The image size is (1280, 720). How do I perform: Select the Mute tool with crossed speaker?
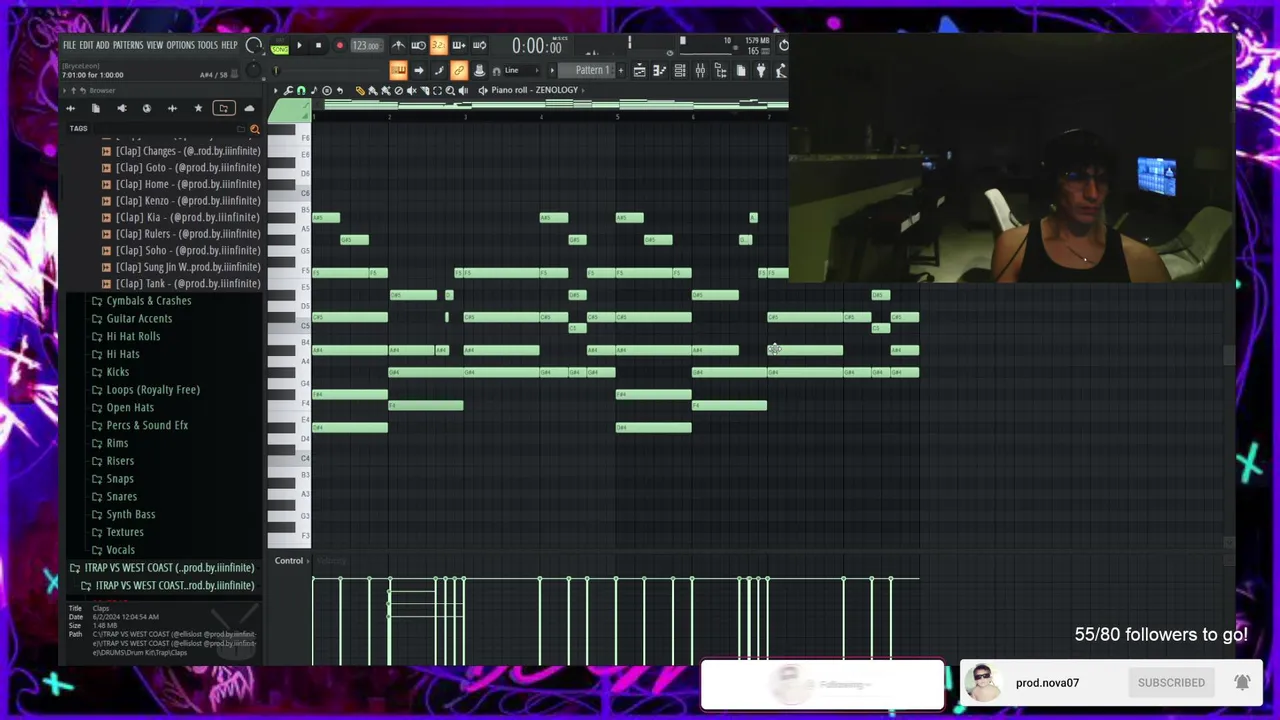click(x=411, y=91)
